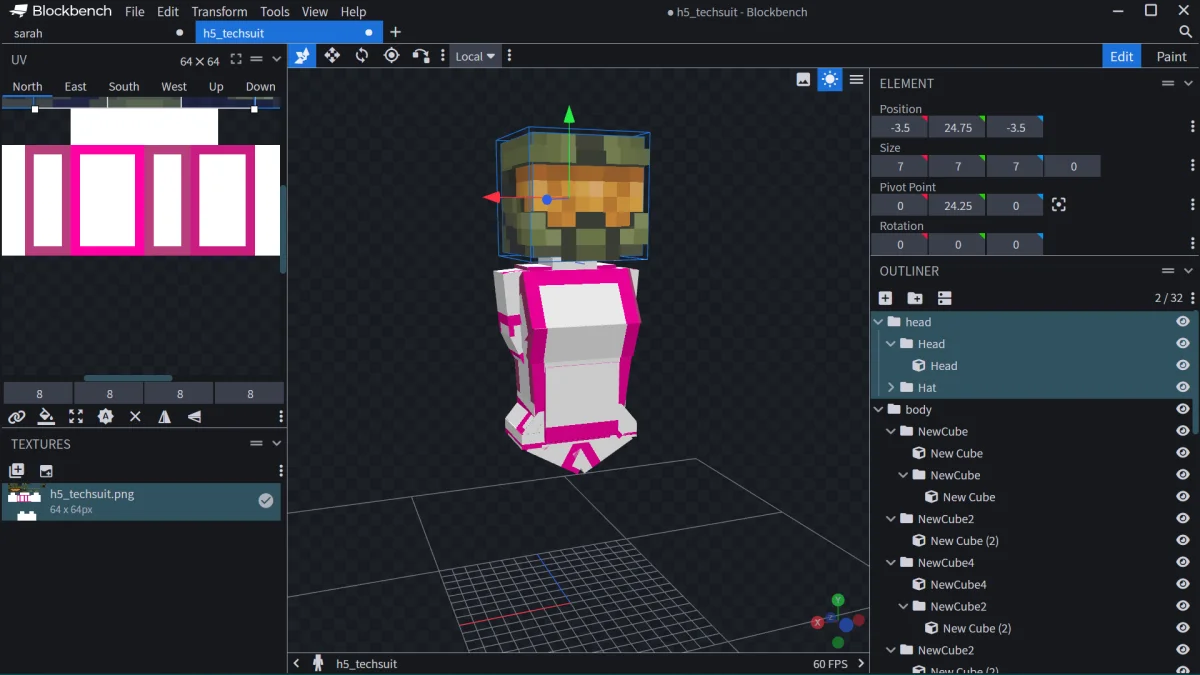This screenshot has height=675, width=1200.
Task: Switch to Edit mode
Action: pyautogui.click(x=1122, y=56)
